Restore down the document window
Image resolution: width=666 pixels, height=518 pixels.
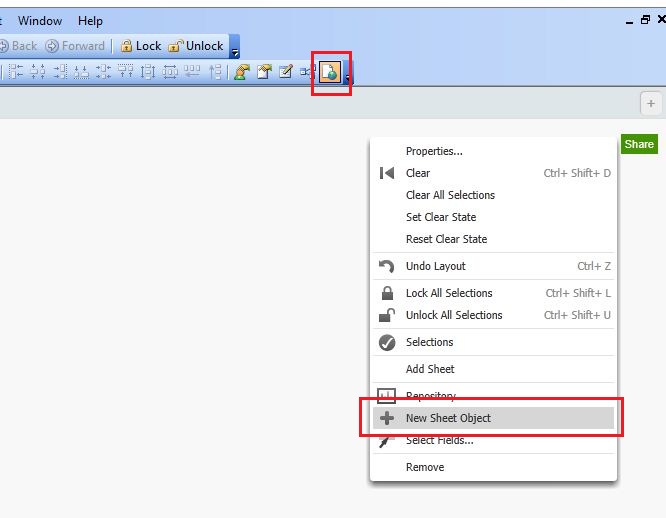click(x=645, y=20)
